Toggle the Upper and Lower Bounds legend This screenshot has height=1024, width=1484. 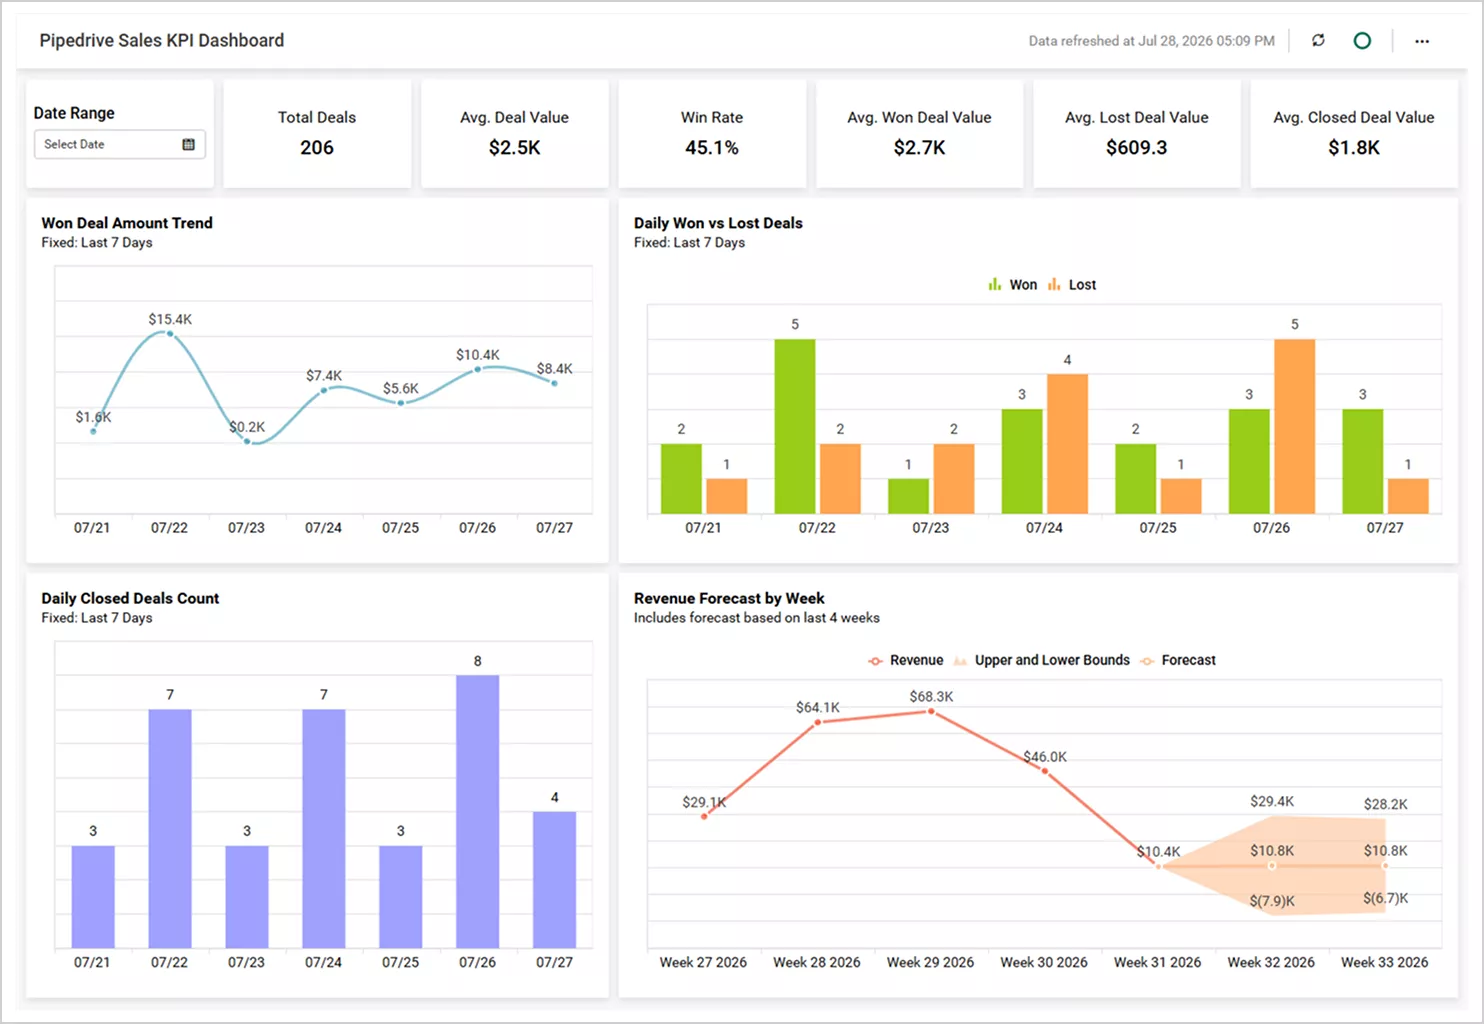(1042, 660)
